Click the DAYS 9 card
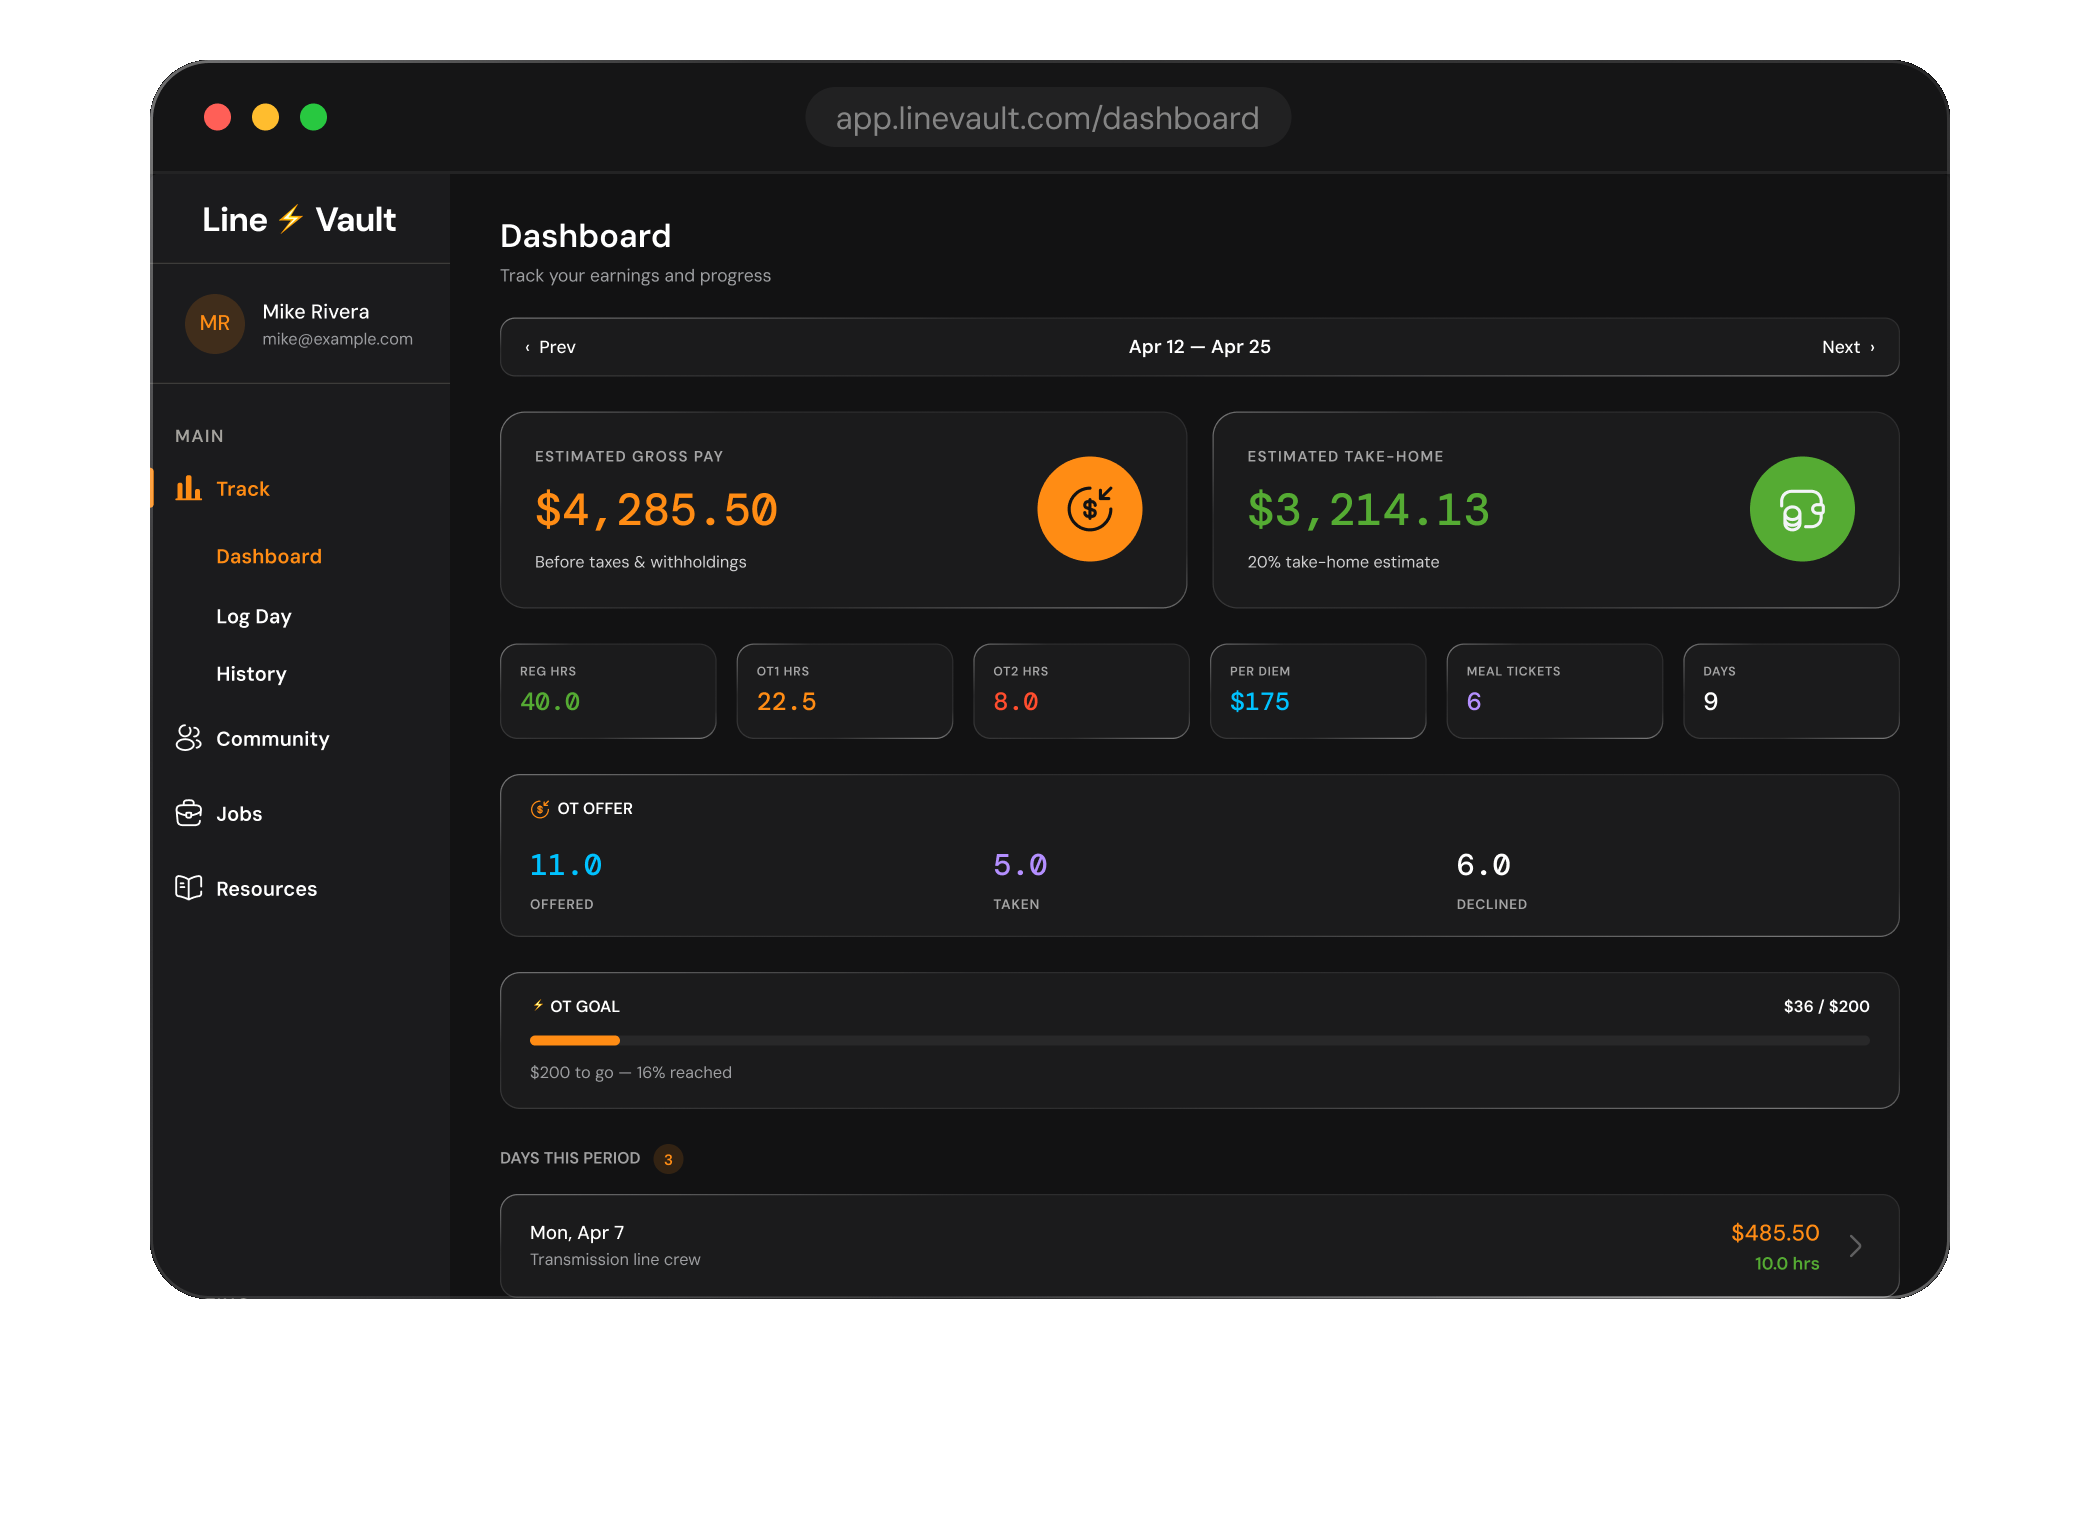 pos(1791,691)
